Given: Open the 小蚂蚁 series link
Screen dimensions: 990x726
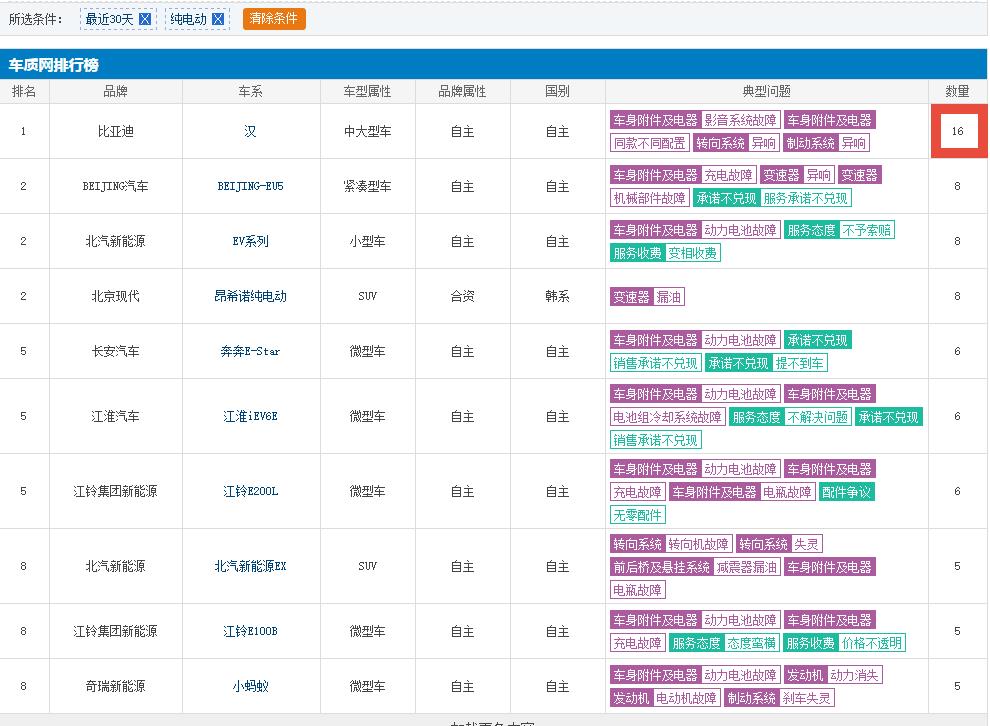Looking at the screenshot, I should [251, 686].
